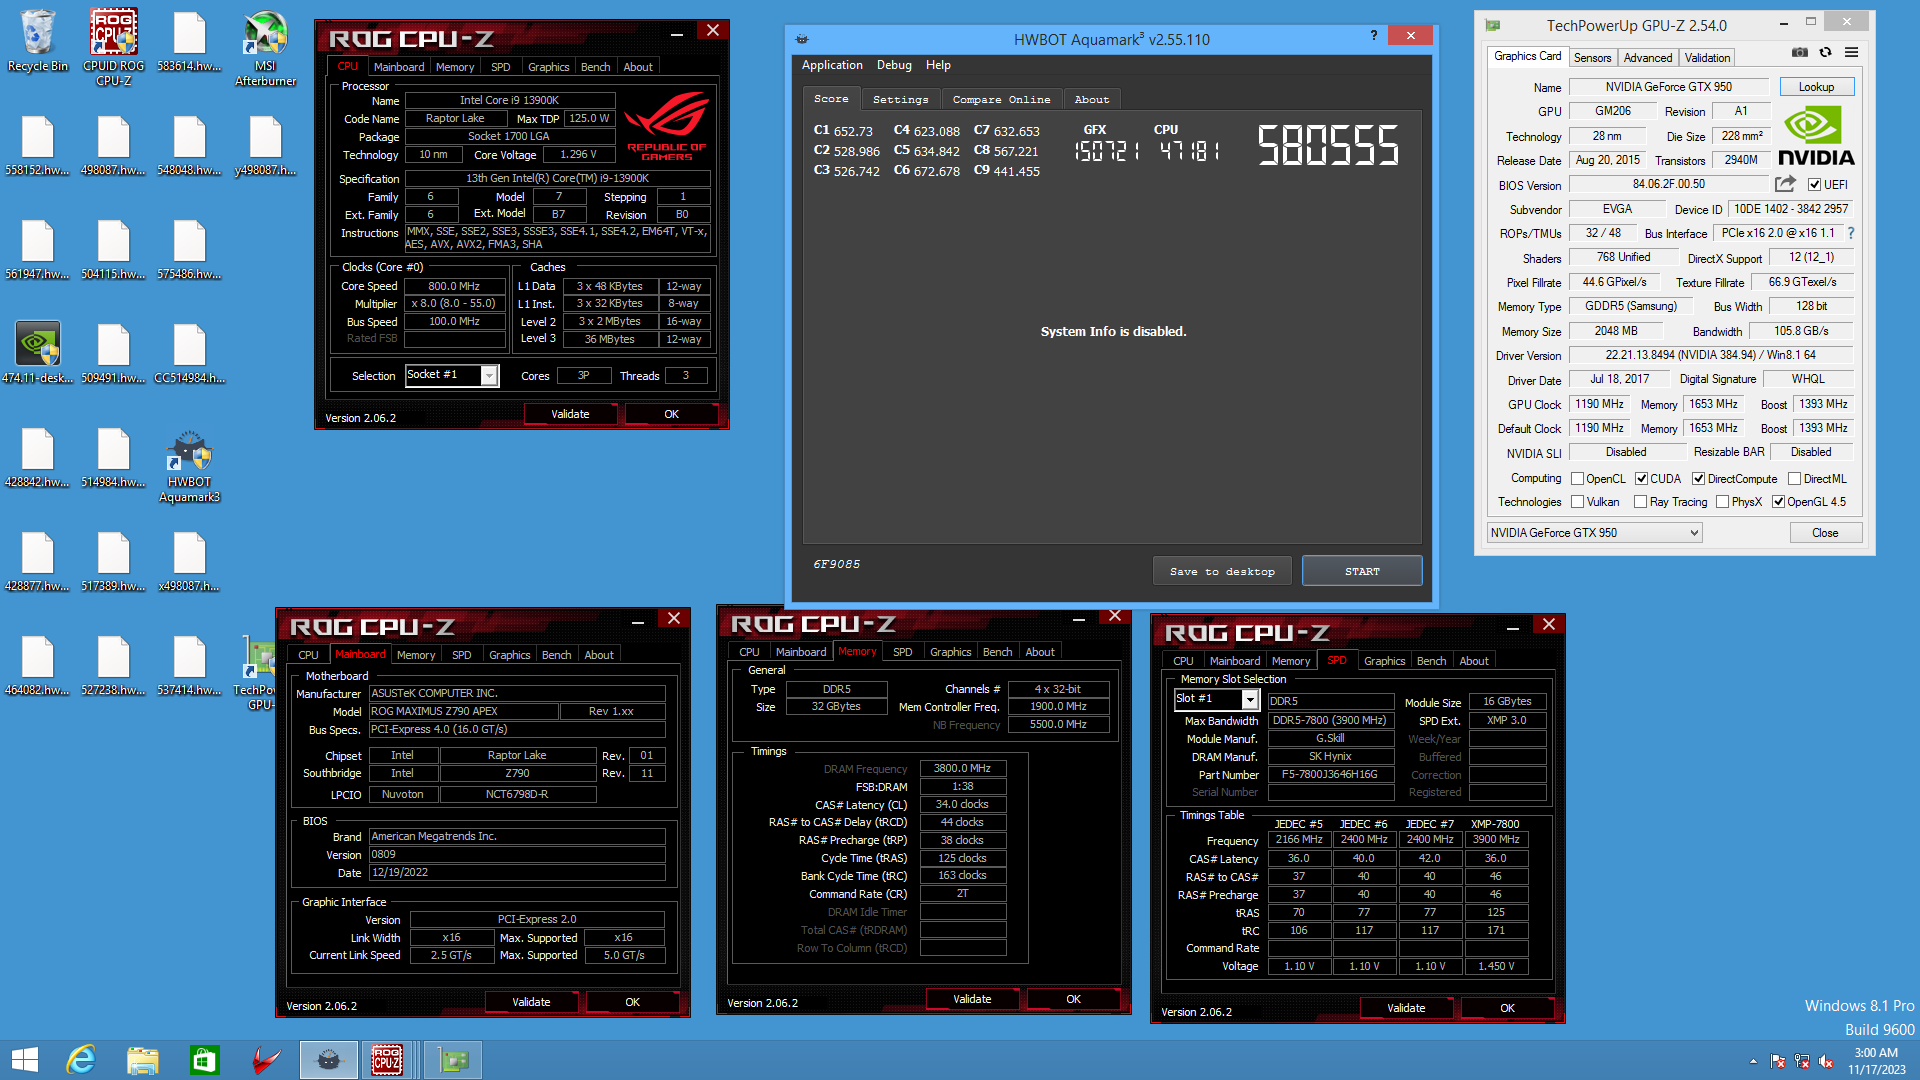Toggle the DirectML checkbox
1920x1080 pixels.
click(1795, 479)
